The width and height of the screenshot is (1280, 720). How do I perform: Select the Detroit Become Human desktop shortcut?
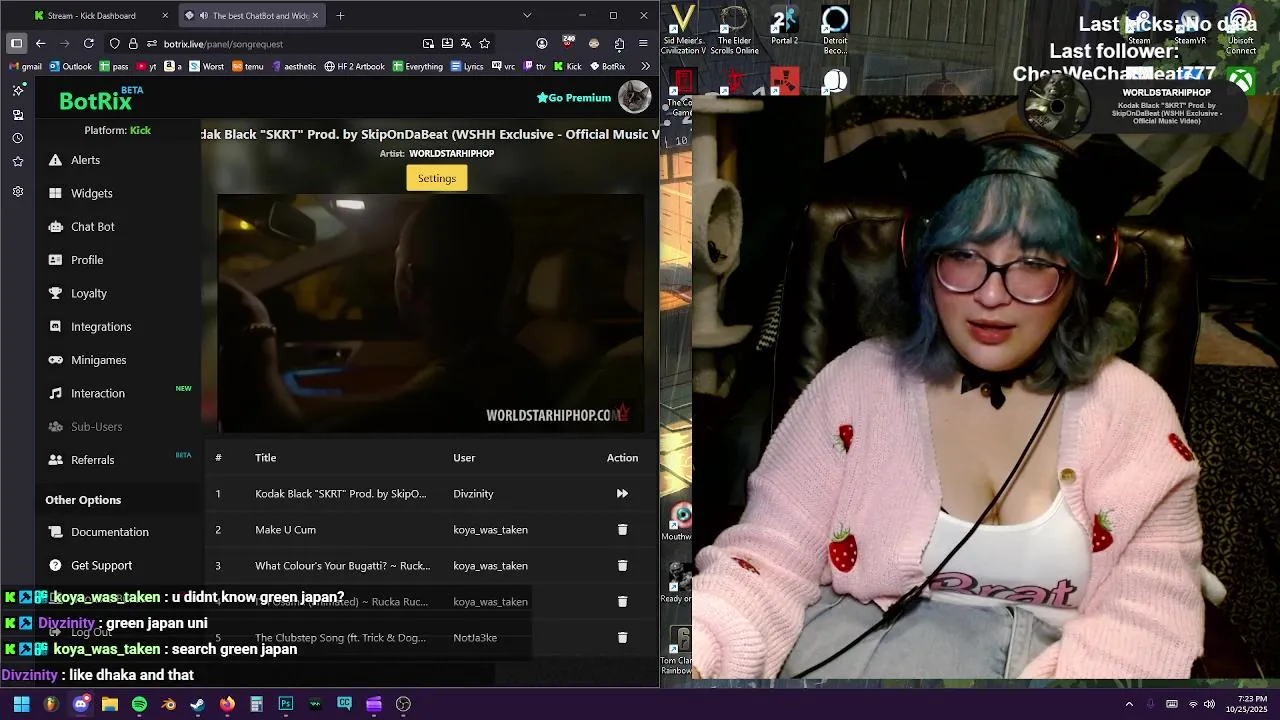click(835, 31)
